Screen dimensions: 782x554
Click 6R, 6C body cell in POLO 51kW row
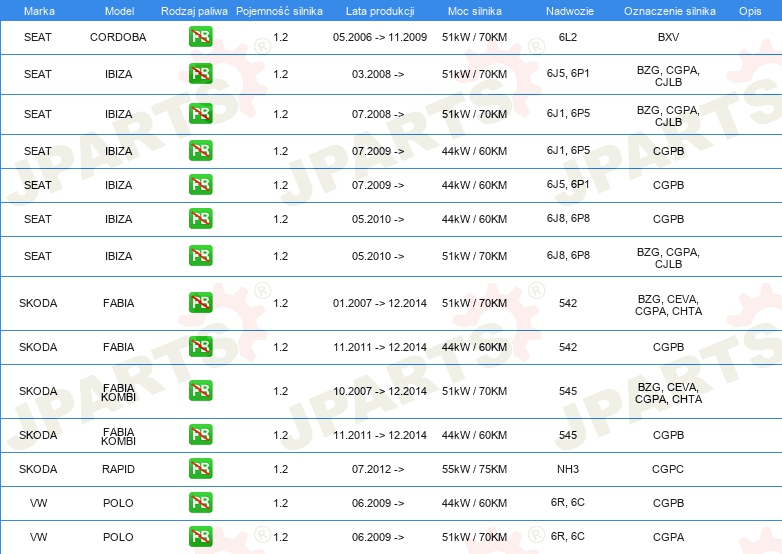tap(568, 536)
